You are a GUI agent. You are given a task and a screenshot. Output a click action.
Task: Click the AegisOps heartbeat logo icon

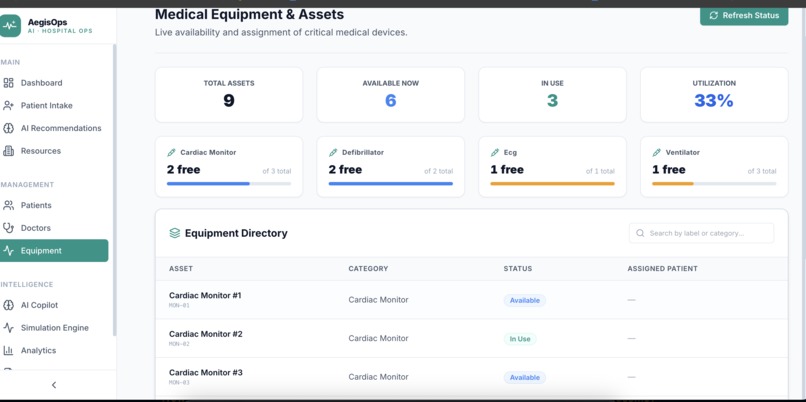(x=10, y=26)
